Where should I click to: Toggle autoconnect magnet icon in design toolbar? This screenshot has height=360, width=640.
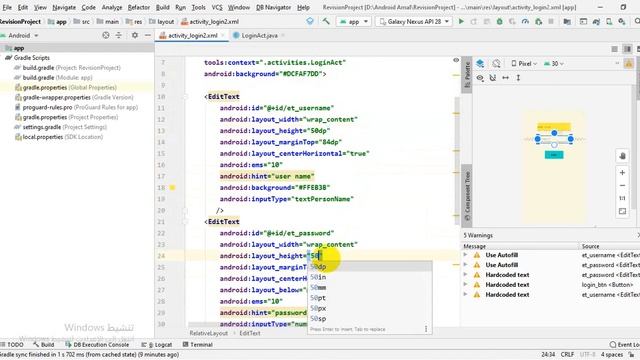click(493, 78)
